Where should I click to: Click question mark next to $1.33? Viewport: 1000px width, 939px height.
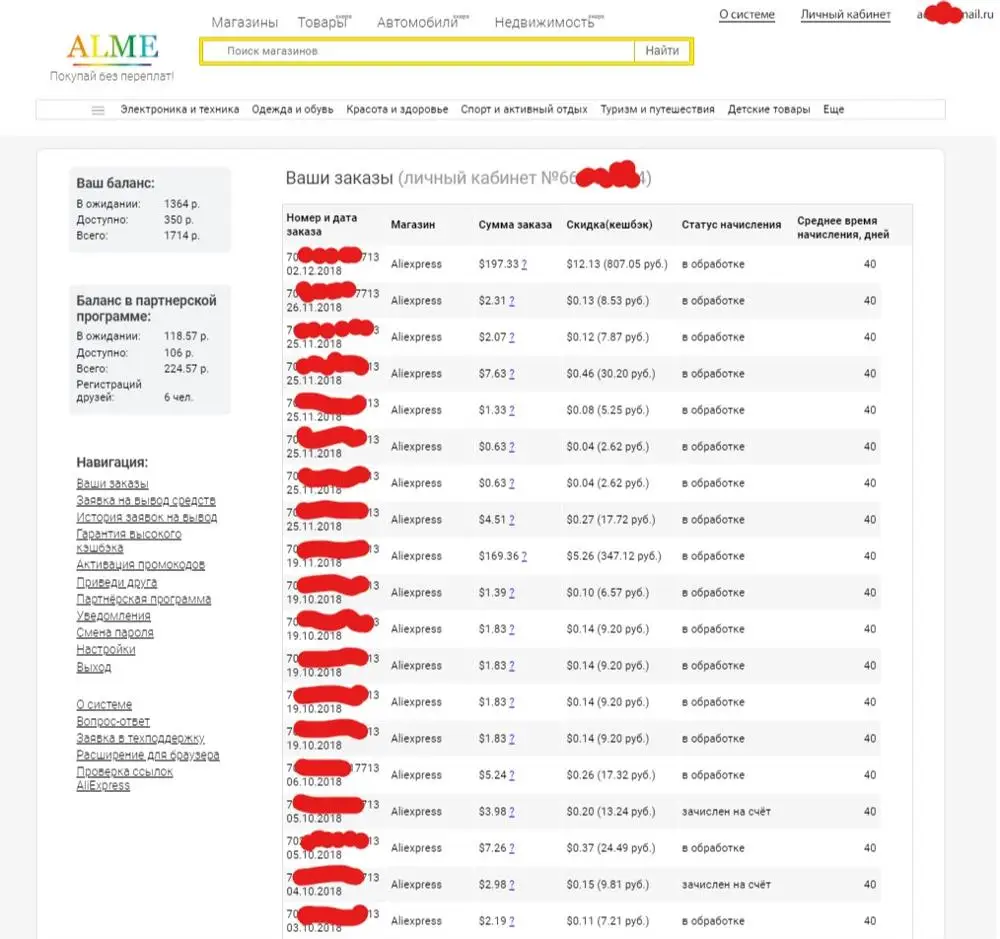pos(511,410)
